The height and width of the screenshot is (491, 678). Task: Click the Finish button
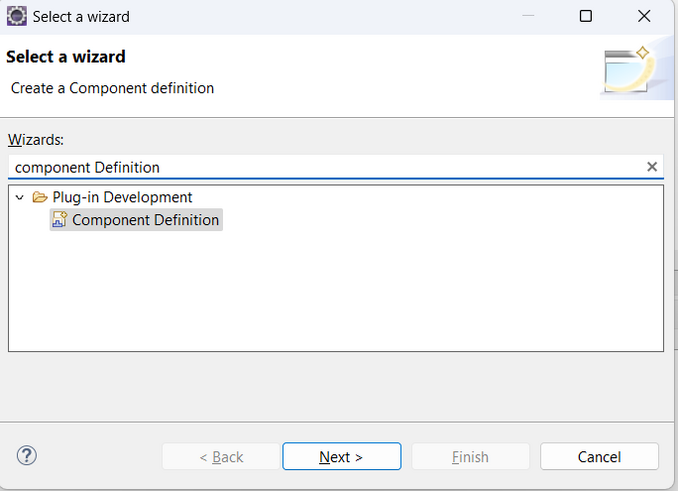(470, 457)
